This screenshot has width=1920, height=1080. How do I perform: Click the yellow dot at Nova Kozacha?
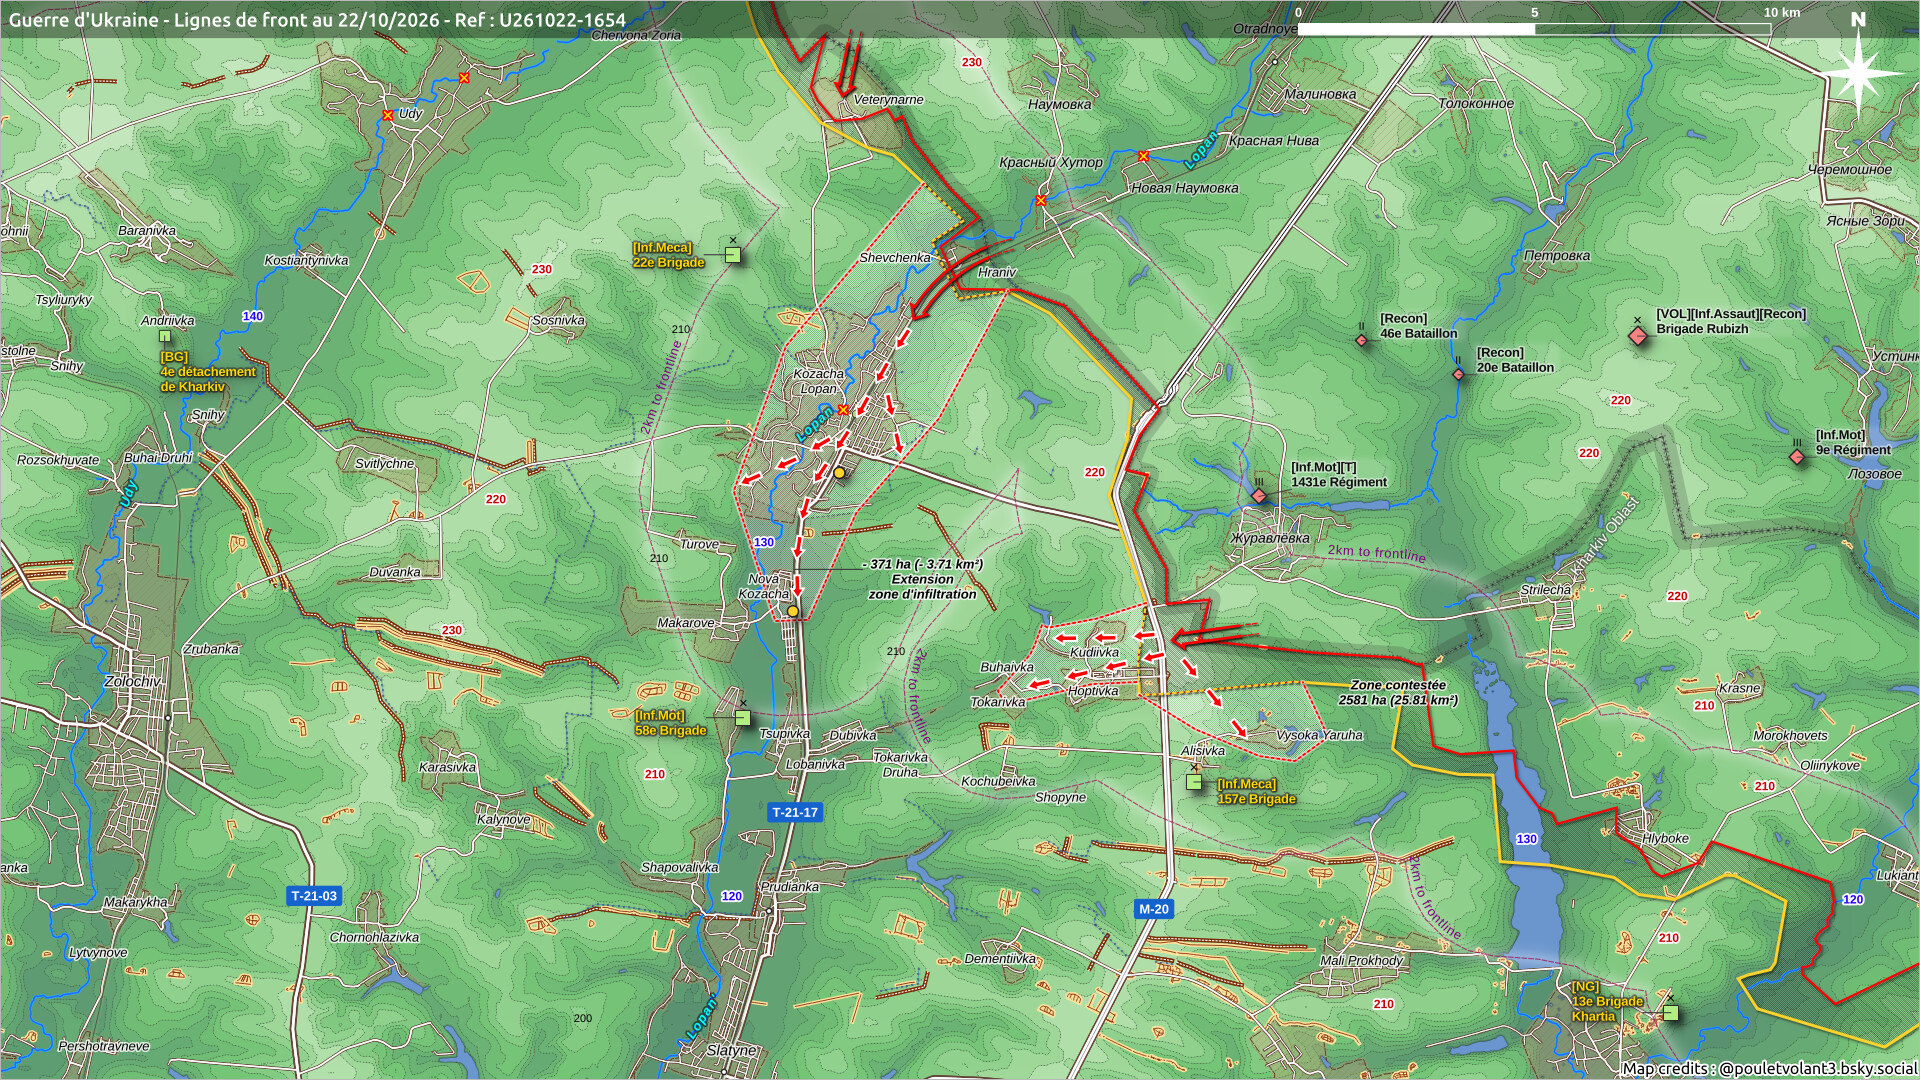(793, 611)
